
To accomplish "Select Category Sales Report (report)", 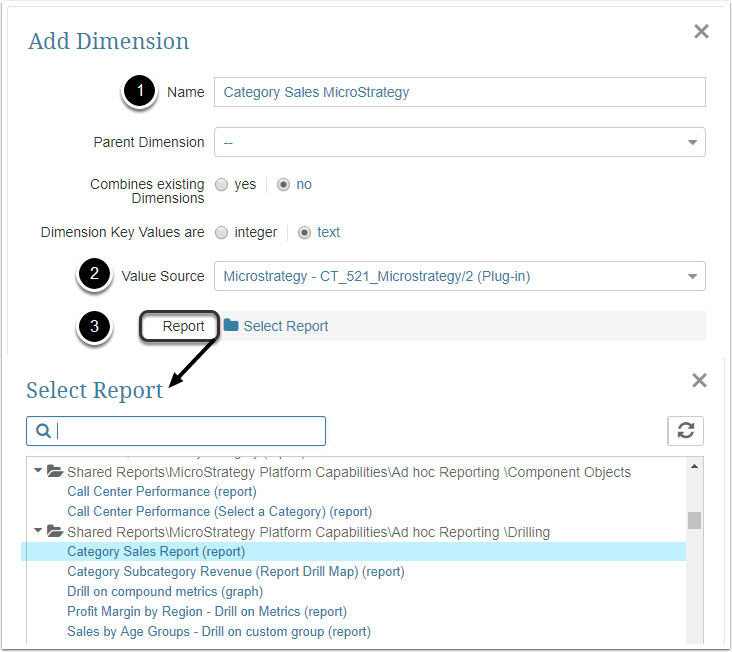I will (x=156, y=552).
